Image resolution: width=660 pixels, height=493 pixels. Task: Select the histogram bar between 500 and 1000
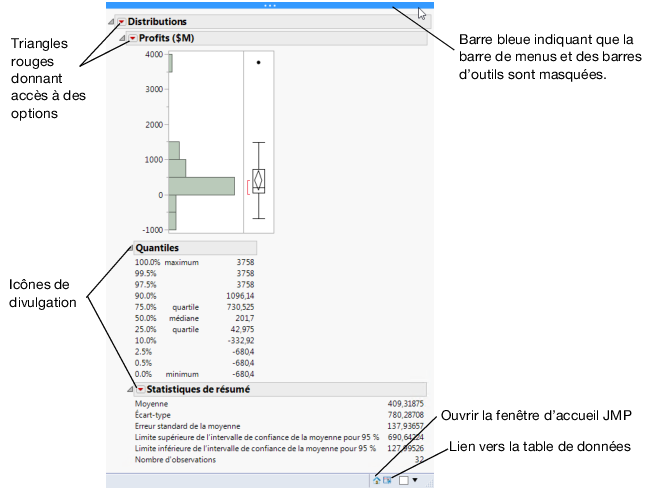(177, 168)
